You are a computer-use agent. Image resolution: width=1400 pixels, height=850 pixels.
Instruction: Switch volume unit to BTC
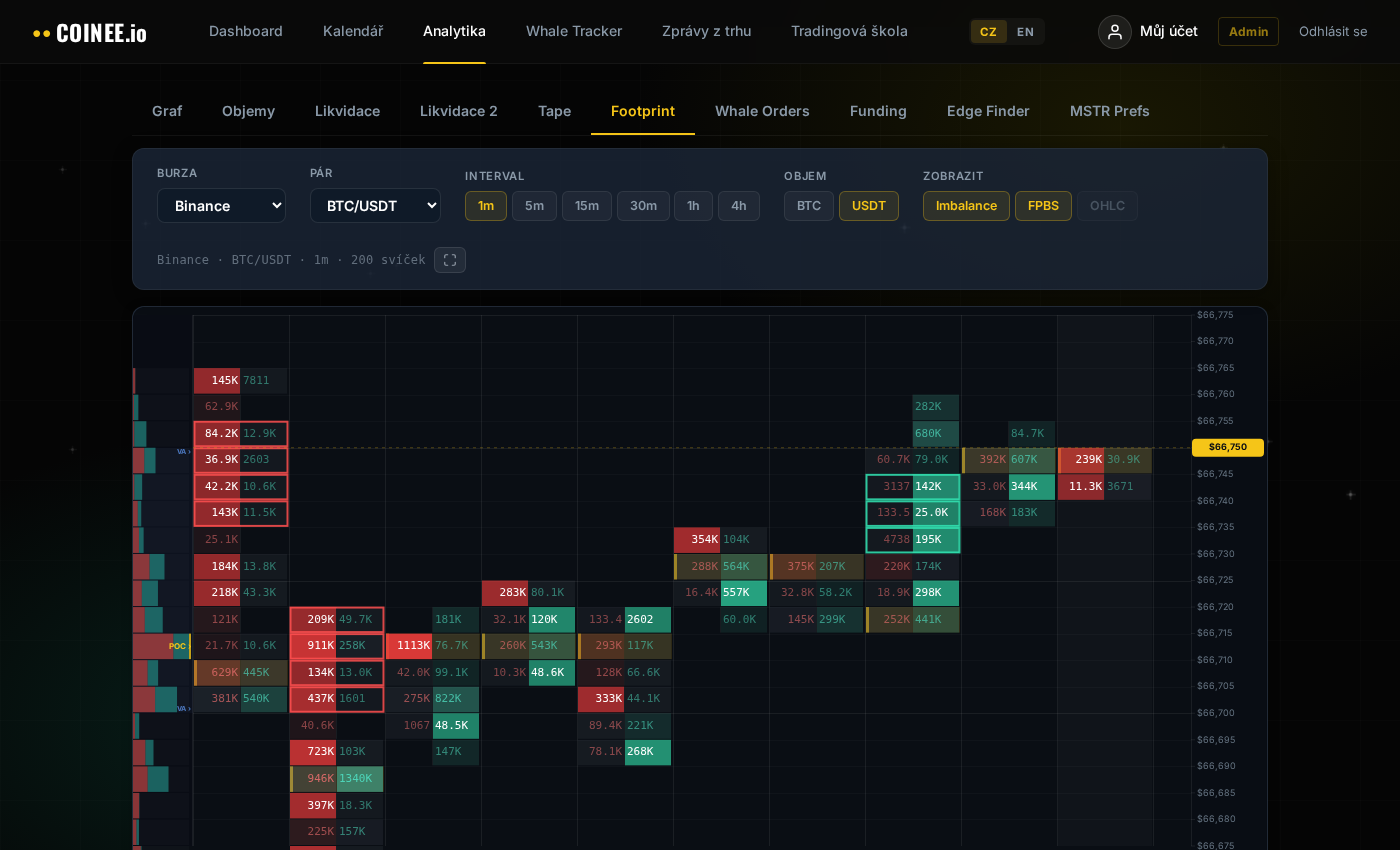click(808, 205)
